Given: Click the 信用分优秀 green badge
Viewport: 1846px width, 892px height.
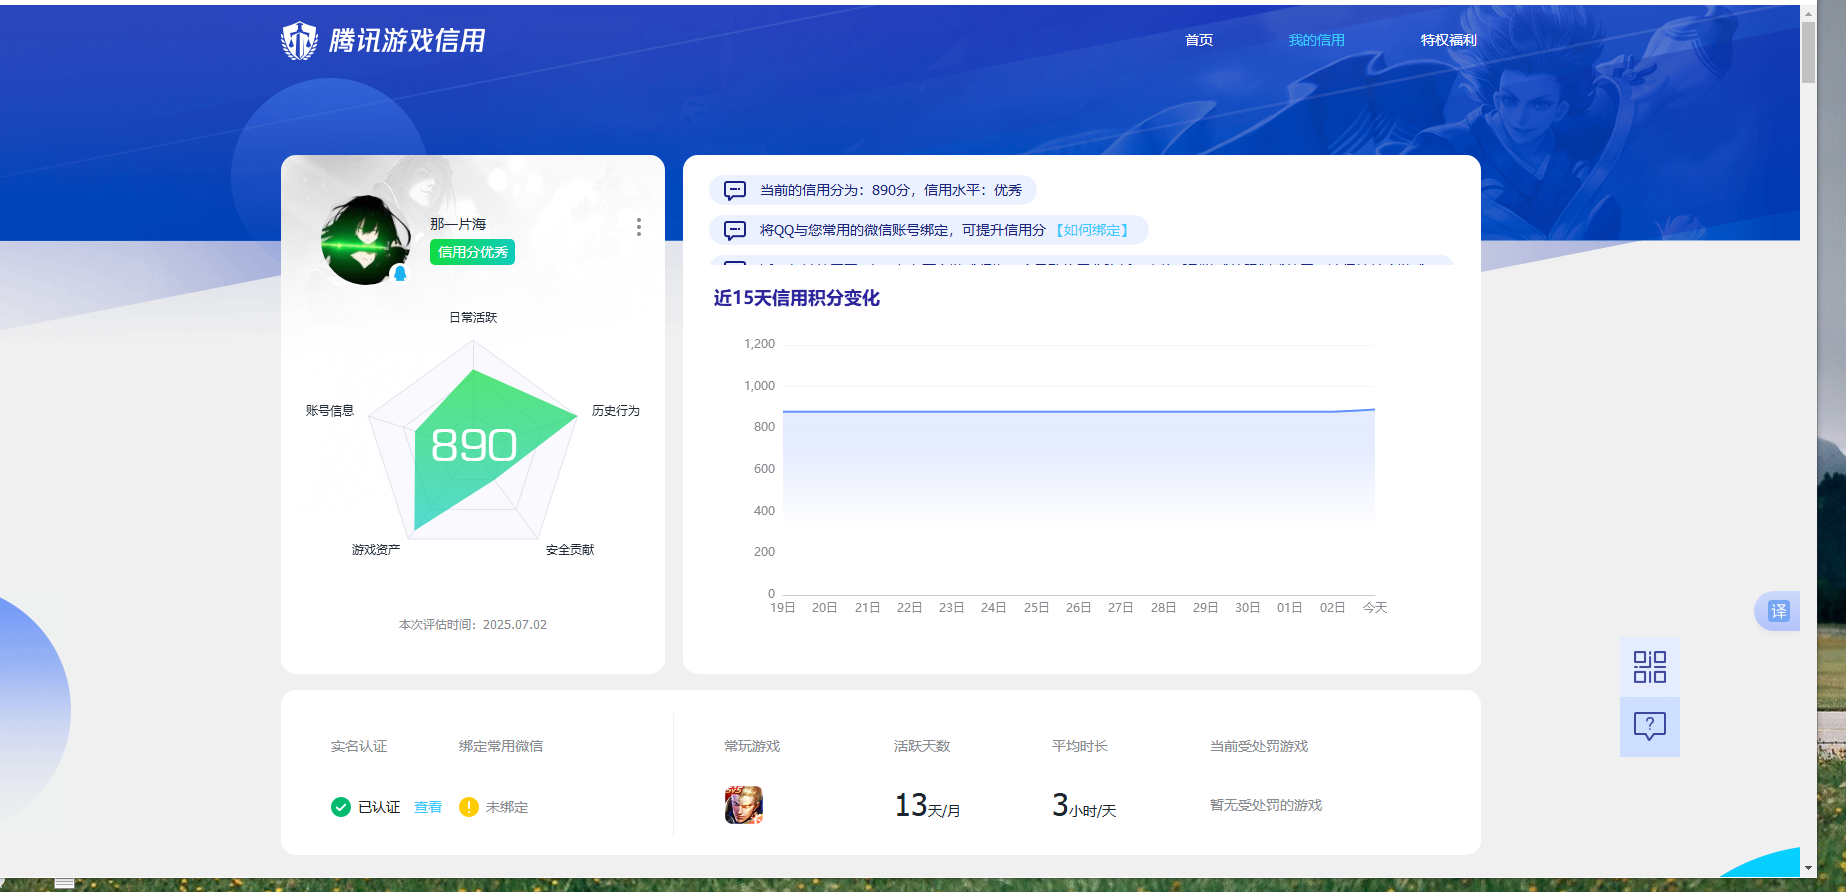Looking at the screenshot, I should (x=472, y=252).
